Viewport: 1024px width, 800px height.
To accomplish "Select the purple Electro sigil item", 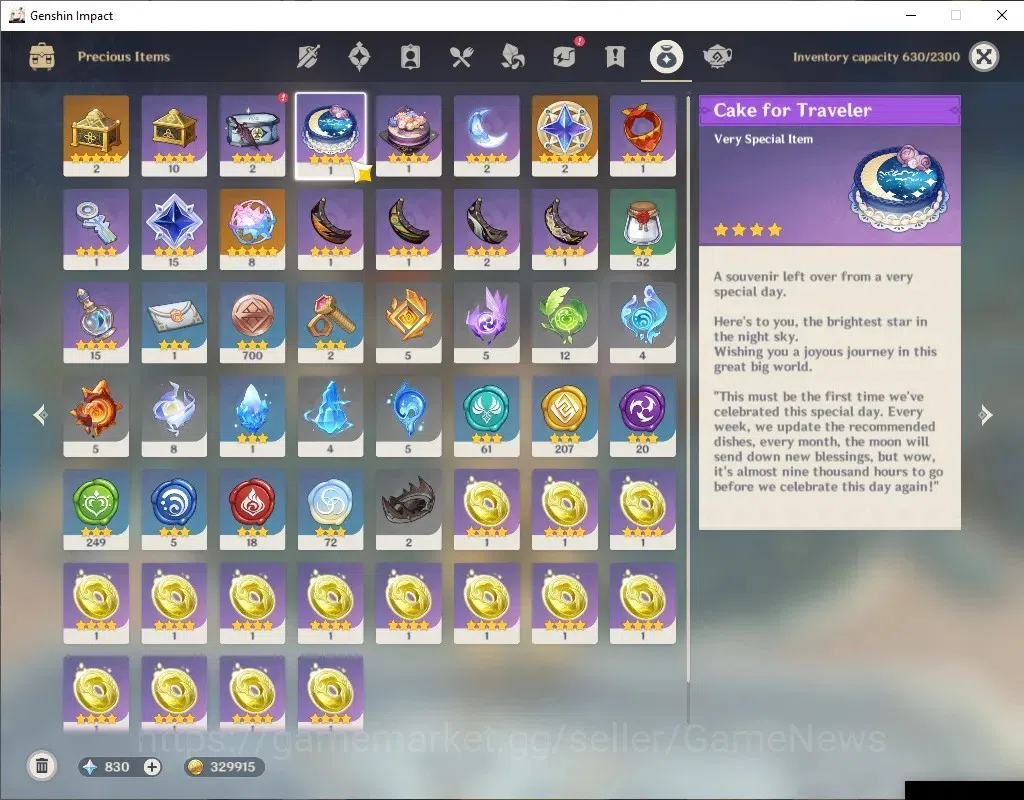I will [x=487, y=323].
